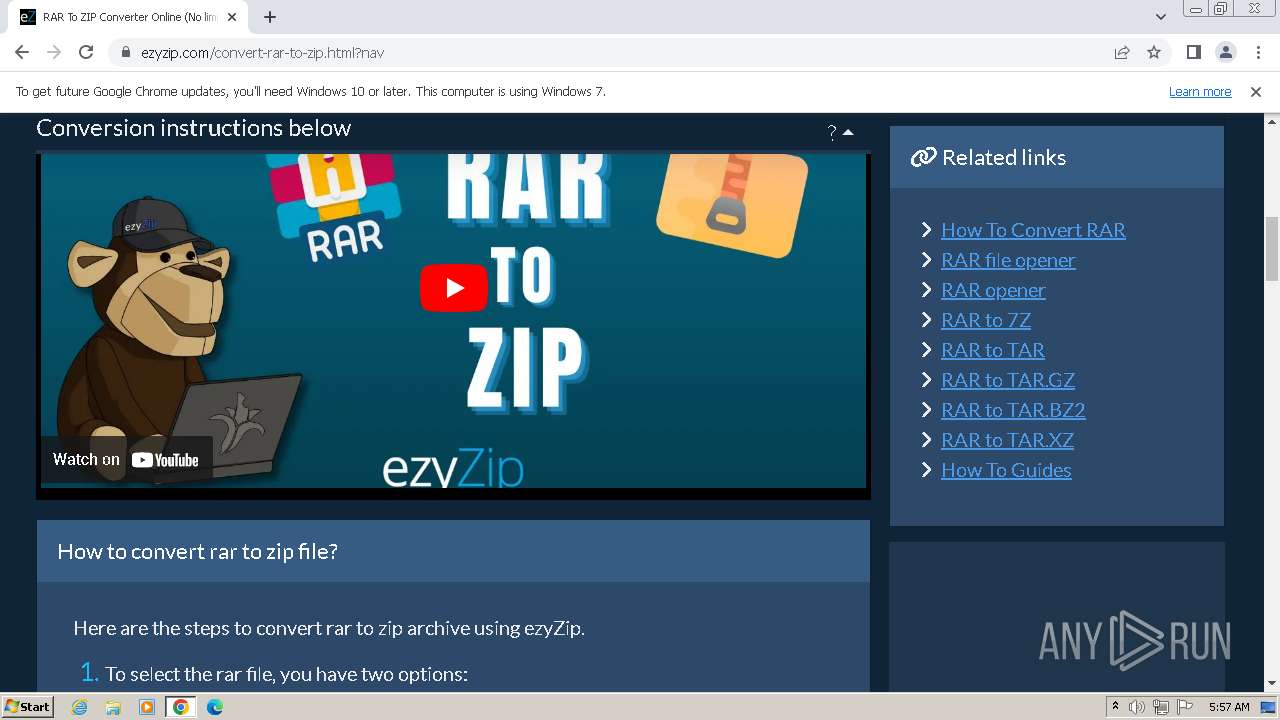Viewport: 1280px width, 720px height.
Task: Click the page vertical scrollbar thumb
Action: pos(1272,248)
